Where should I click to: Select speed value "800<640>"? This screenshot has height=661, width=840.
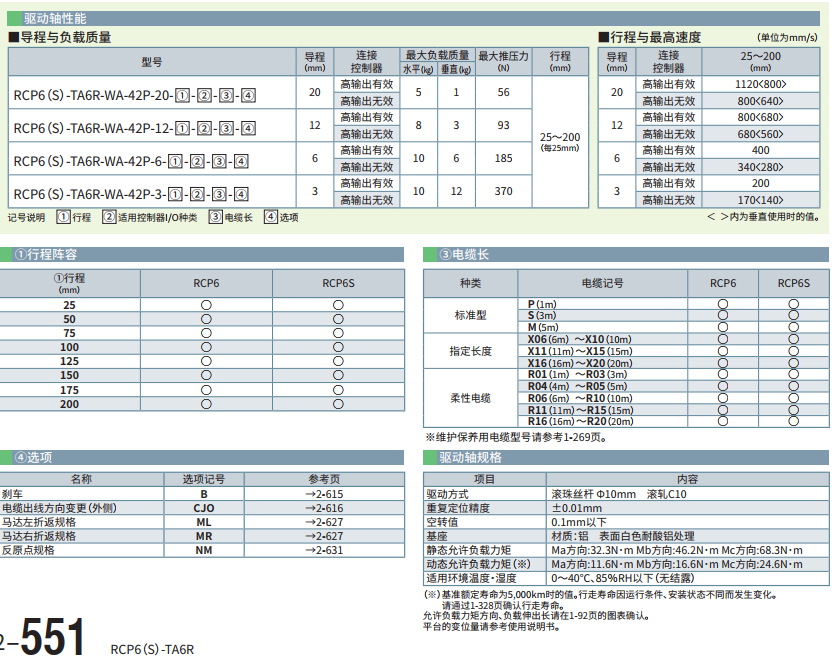point(761,101)
